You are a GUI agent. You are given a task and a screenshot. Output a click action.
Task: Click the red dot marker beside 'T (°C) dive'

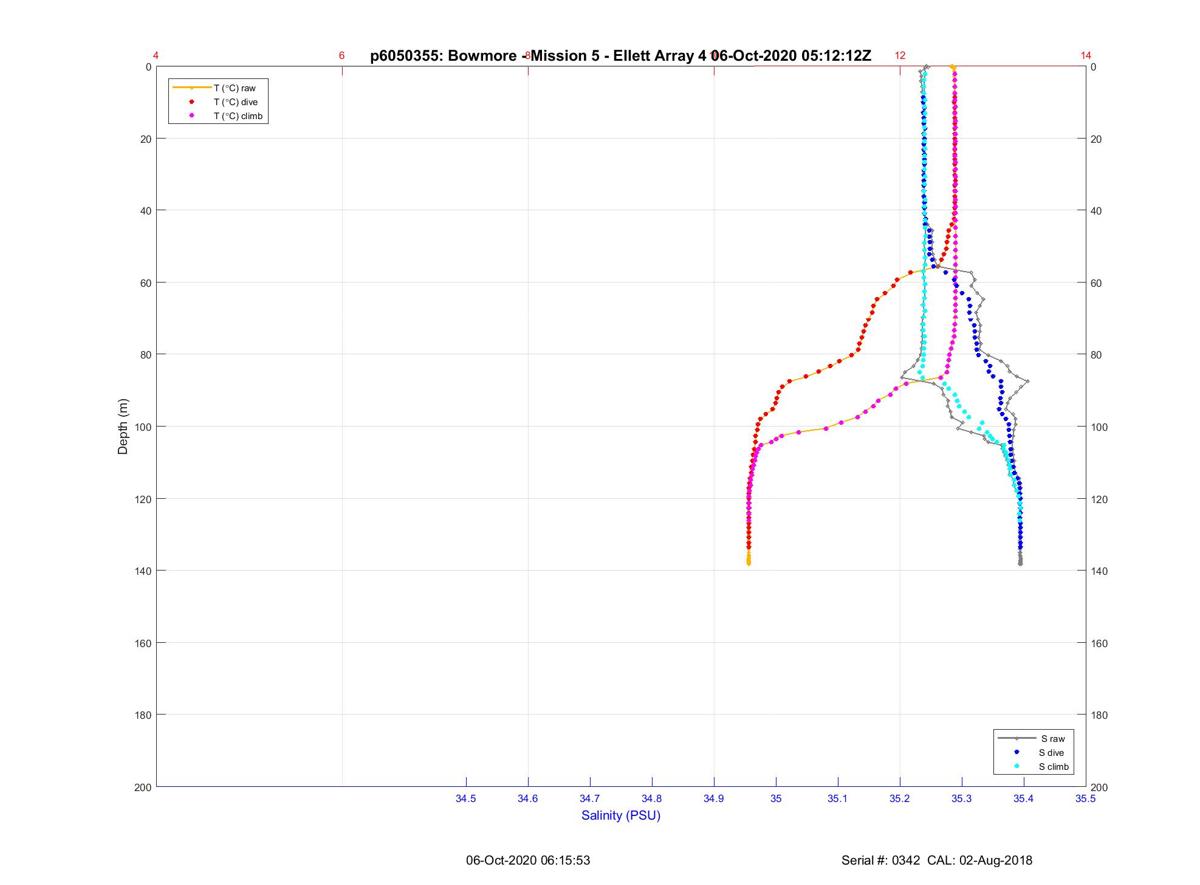click(x=191, y=102)
